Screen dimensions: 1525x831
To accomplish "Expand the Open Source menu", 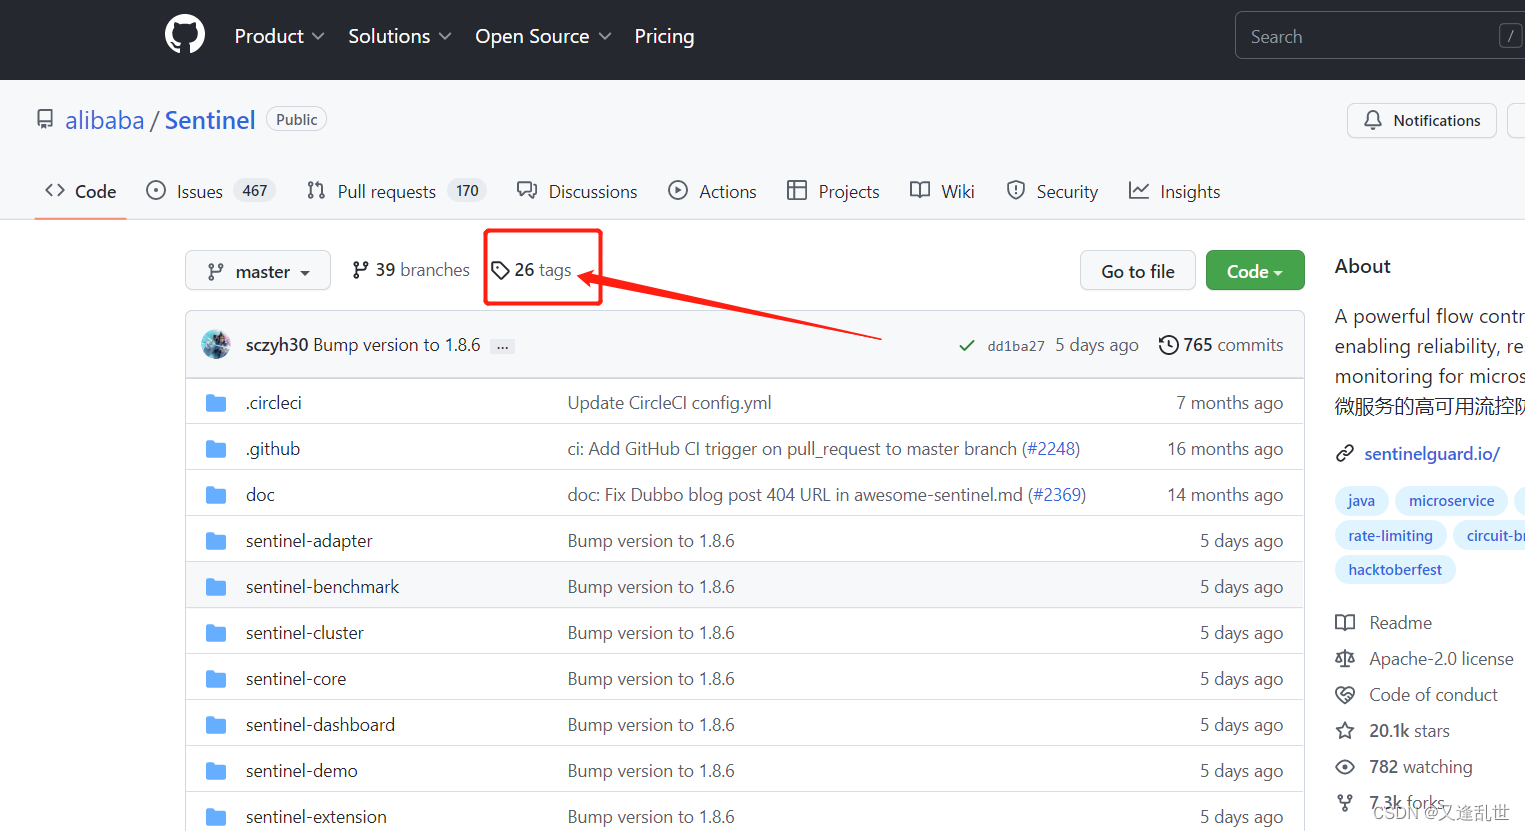I will (543, 36).
